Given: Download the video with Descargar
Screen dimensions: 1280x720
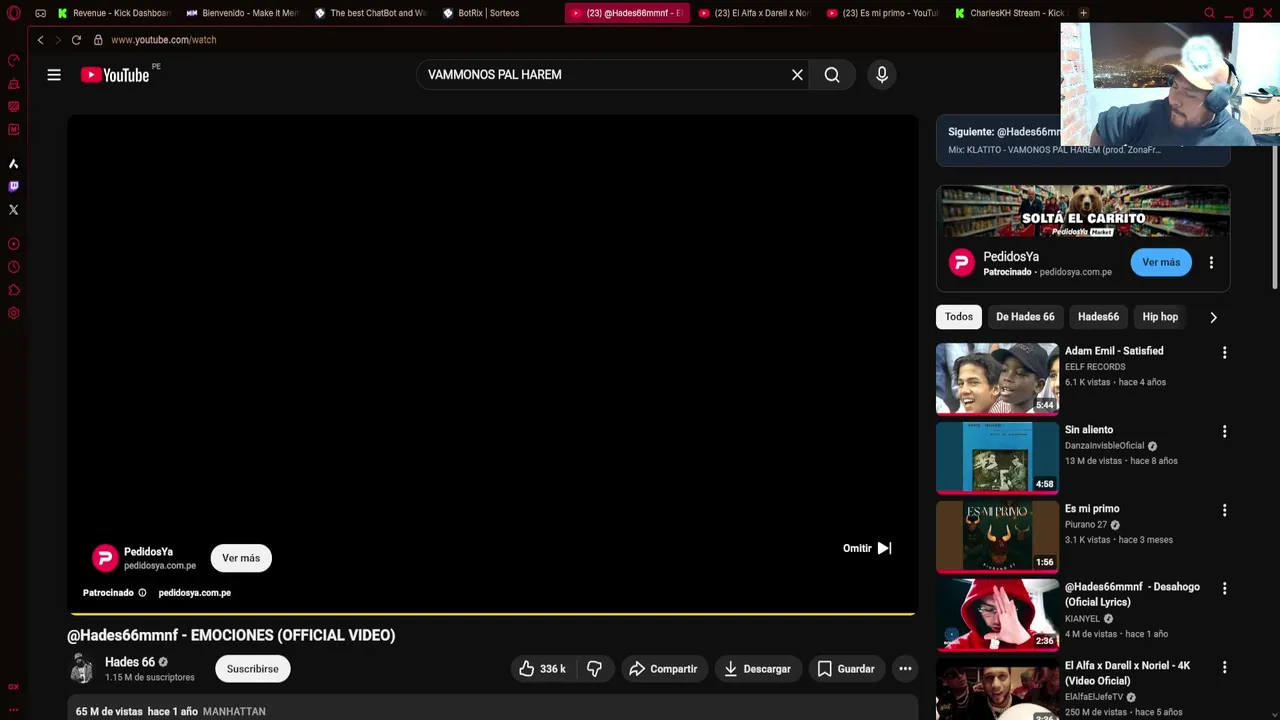Looking at the screenshot, I should click(x=757, y=669).
